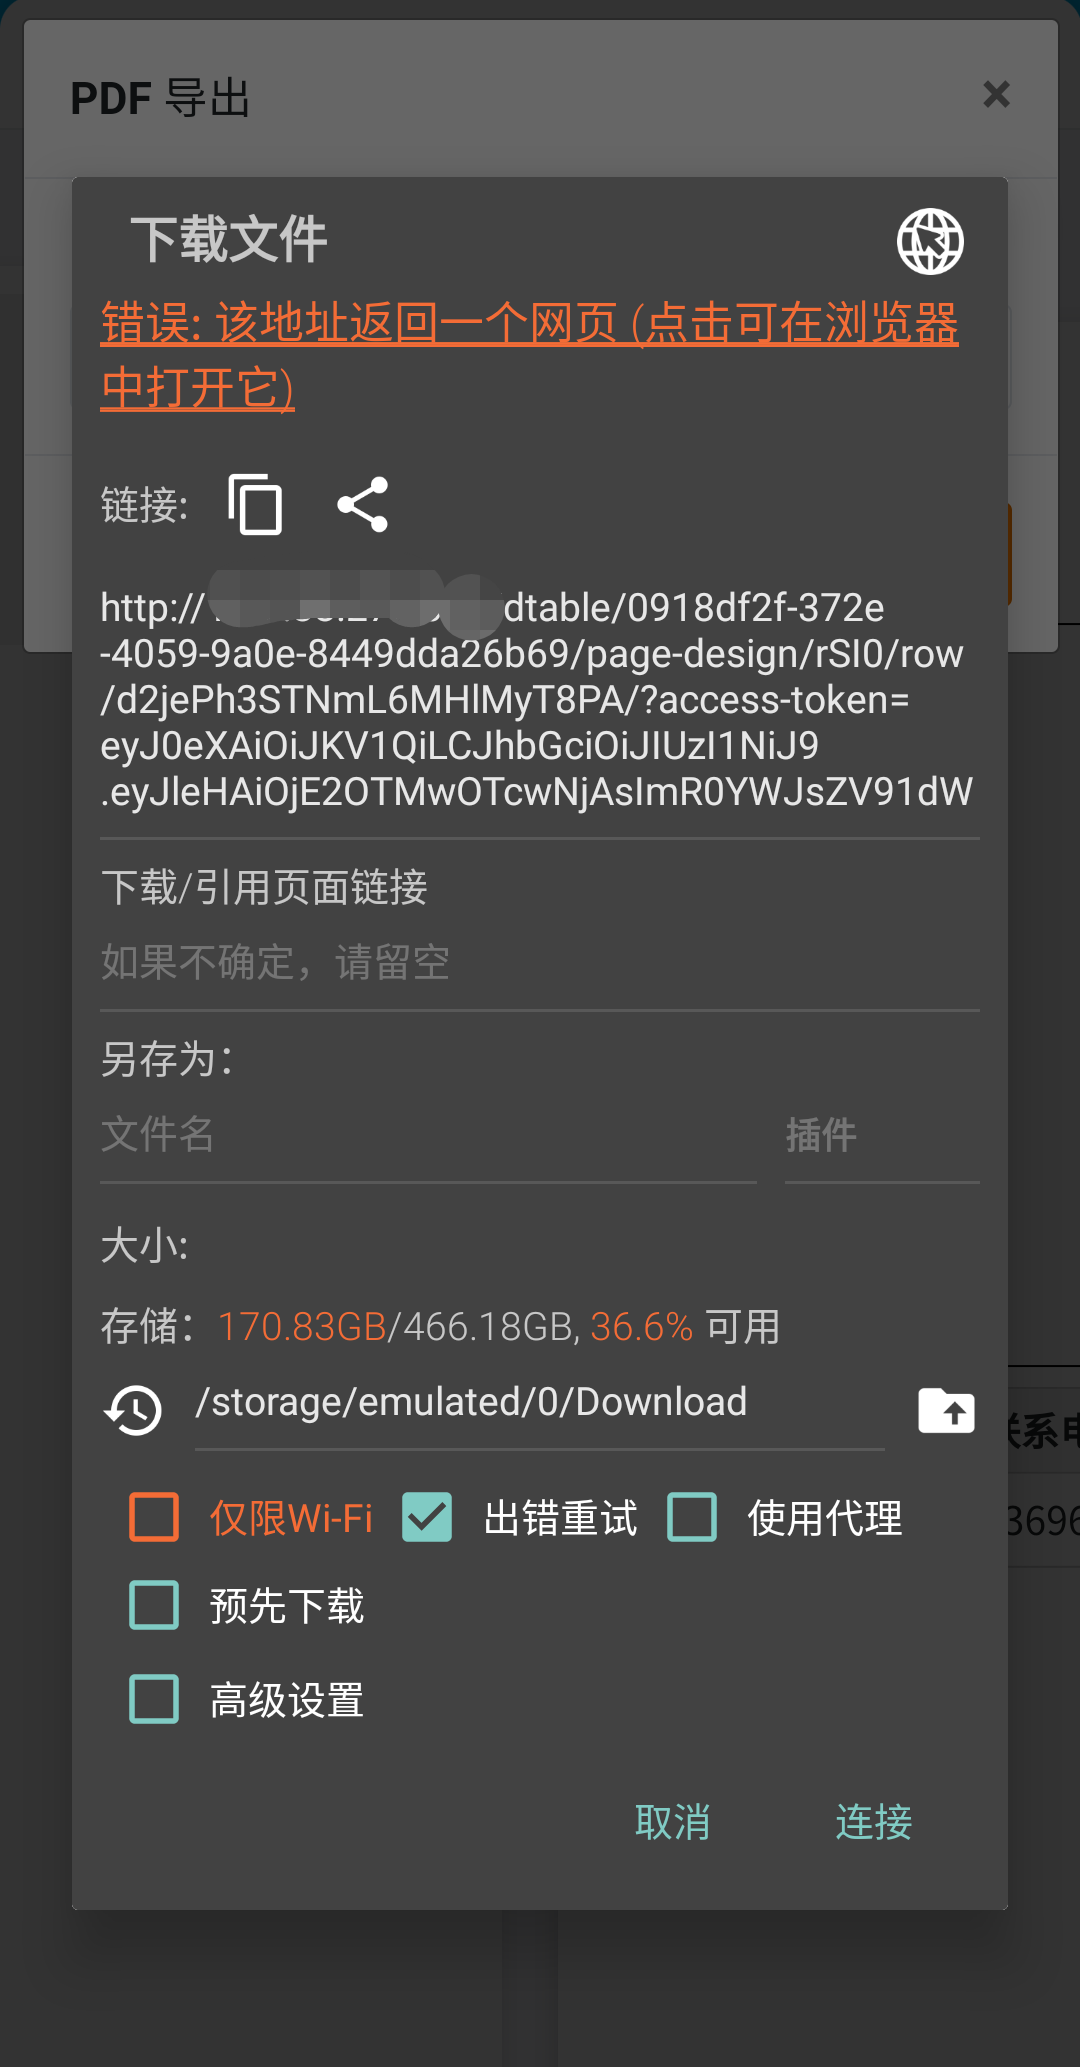Copy the download link
The width and height of the screenshot is (1080, 2067).
click(255, 504)
